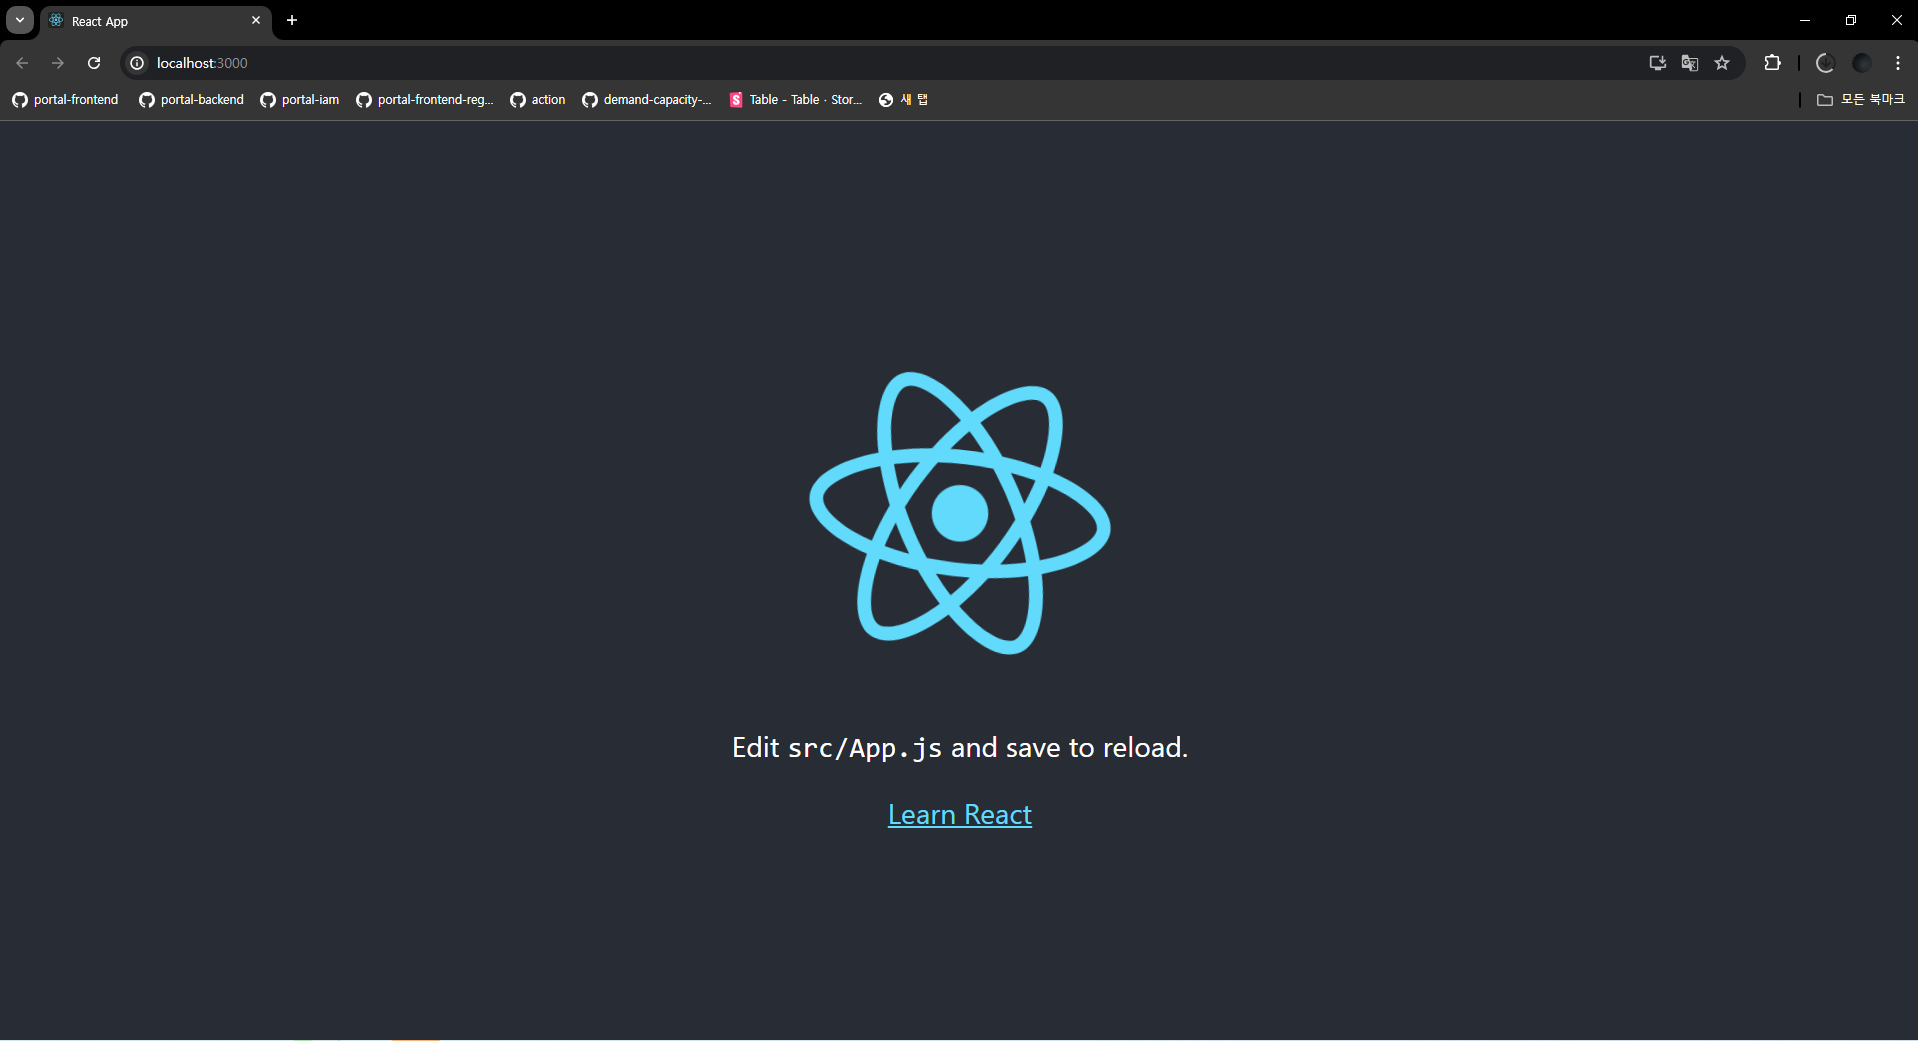1918x1041 pixels.
Task: Install app icon in address bar
Action: pos(1657,63)
